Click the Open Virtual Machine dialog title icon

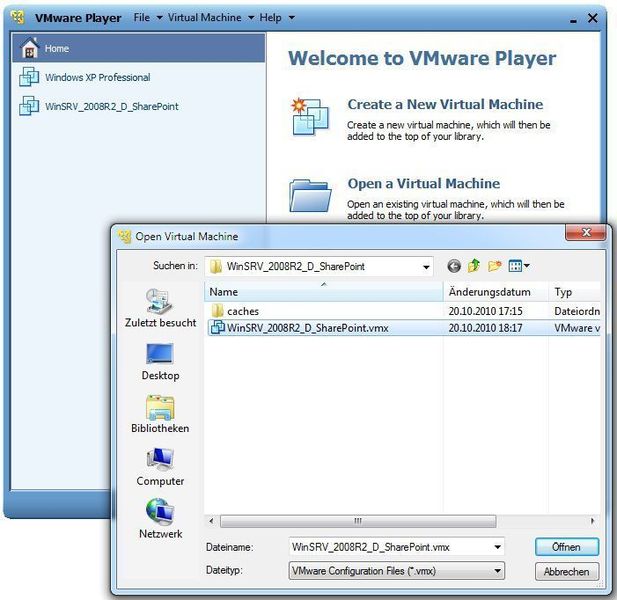point(124,236)
